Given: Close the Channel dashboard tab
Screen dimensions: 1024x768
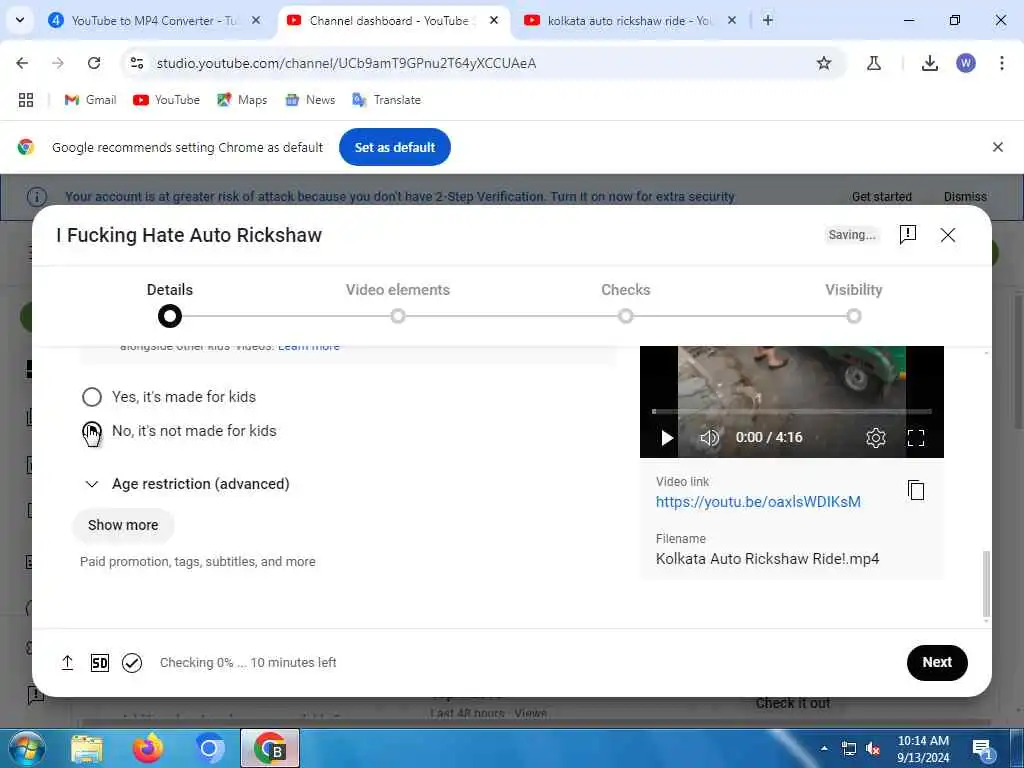Looking at the screenshot, I should click(x=494, y=20).
